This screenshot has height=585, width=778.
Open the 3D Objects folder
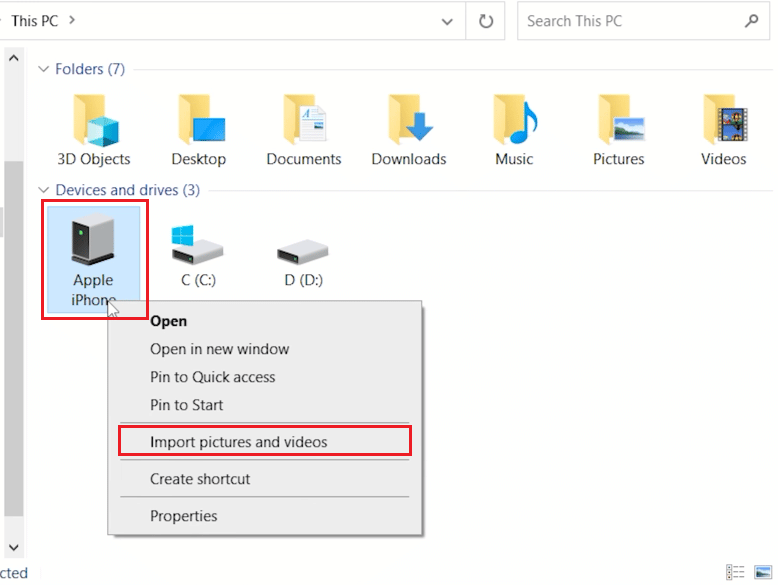click(94, 130)
